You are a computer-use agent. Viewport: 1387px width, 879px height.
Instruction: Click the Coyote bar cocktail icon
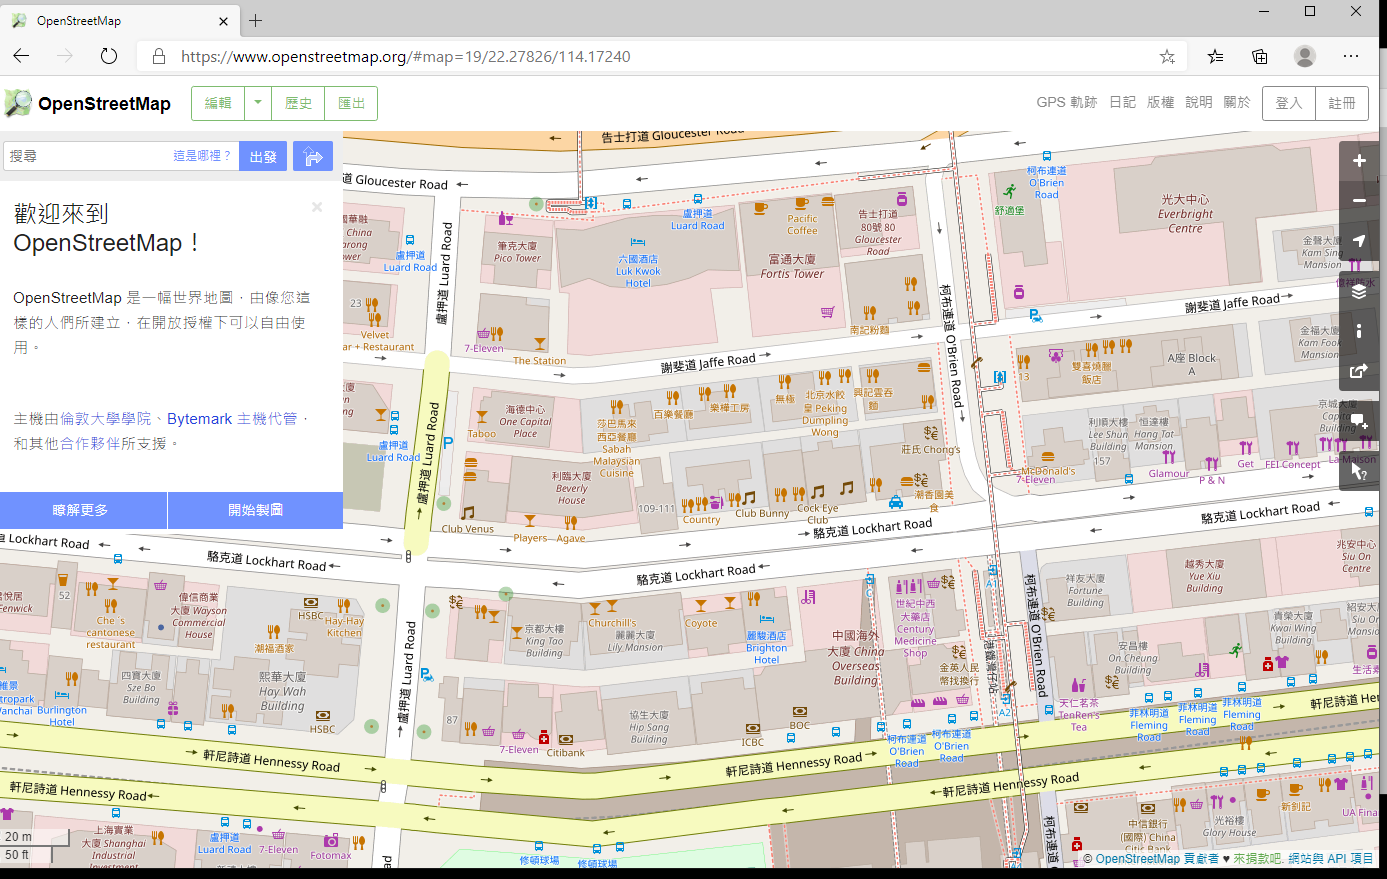700,605
